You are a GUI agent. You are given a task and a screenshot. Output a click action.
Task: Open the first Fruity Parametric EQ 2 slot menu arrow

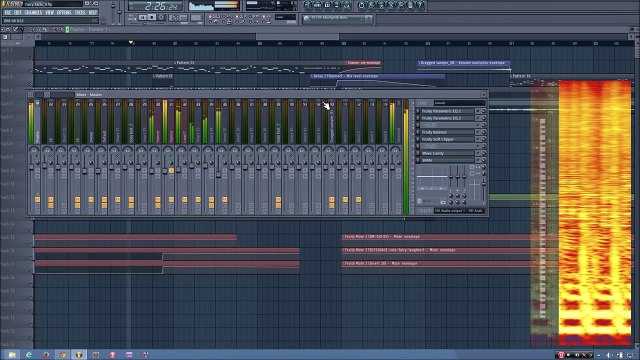pyautogui.click(x=478, y=111)
